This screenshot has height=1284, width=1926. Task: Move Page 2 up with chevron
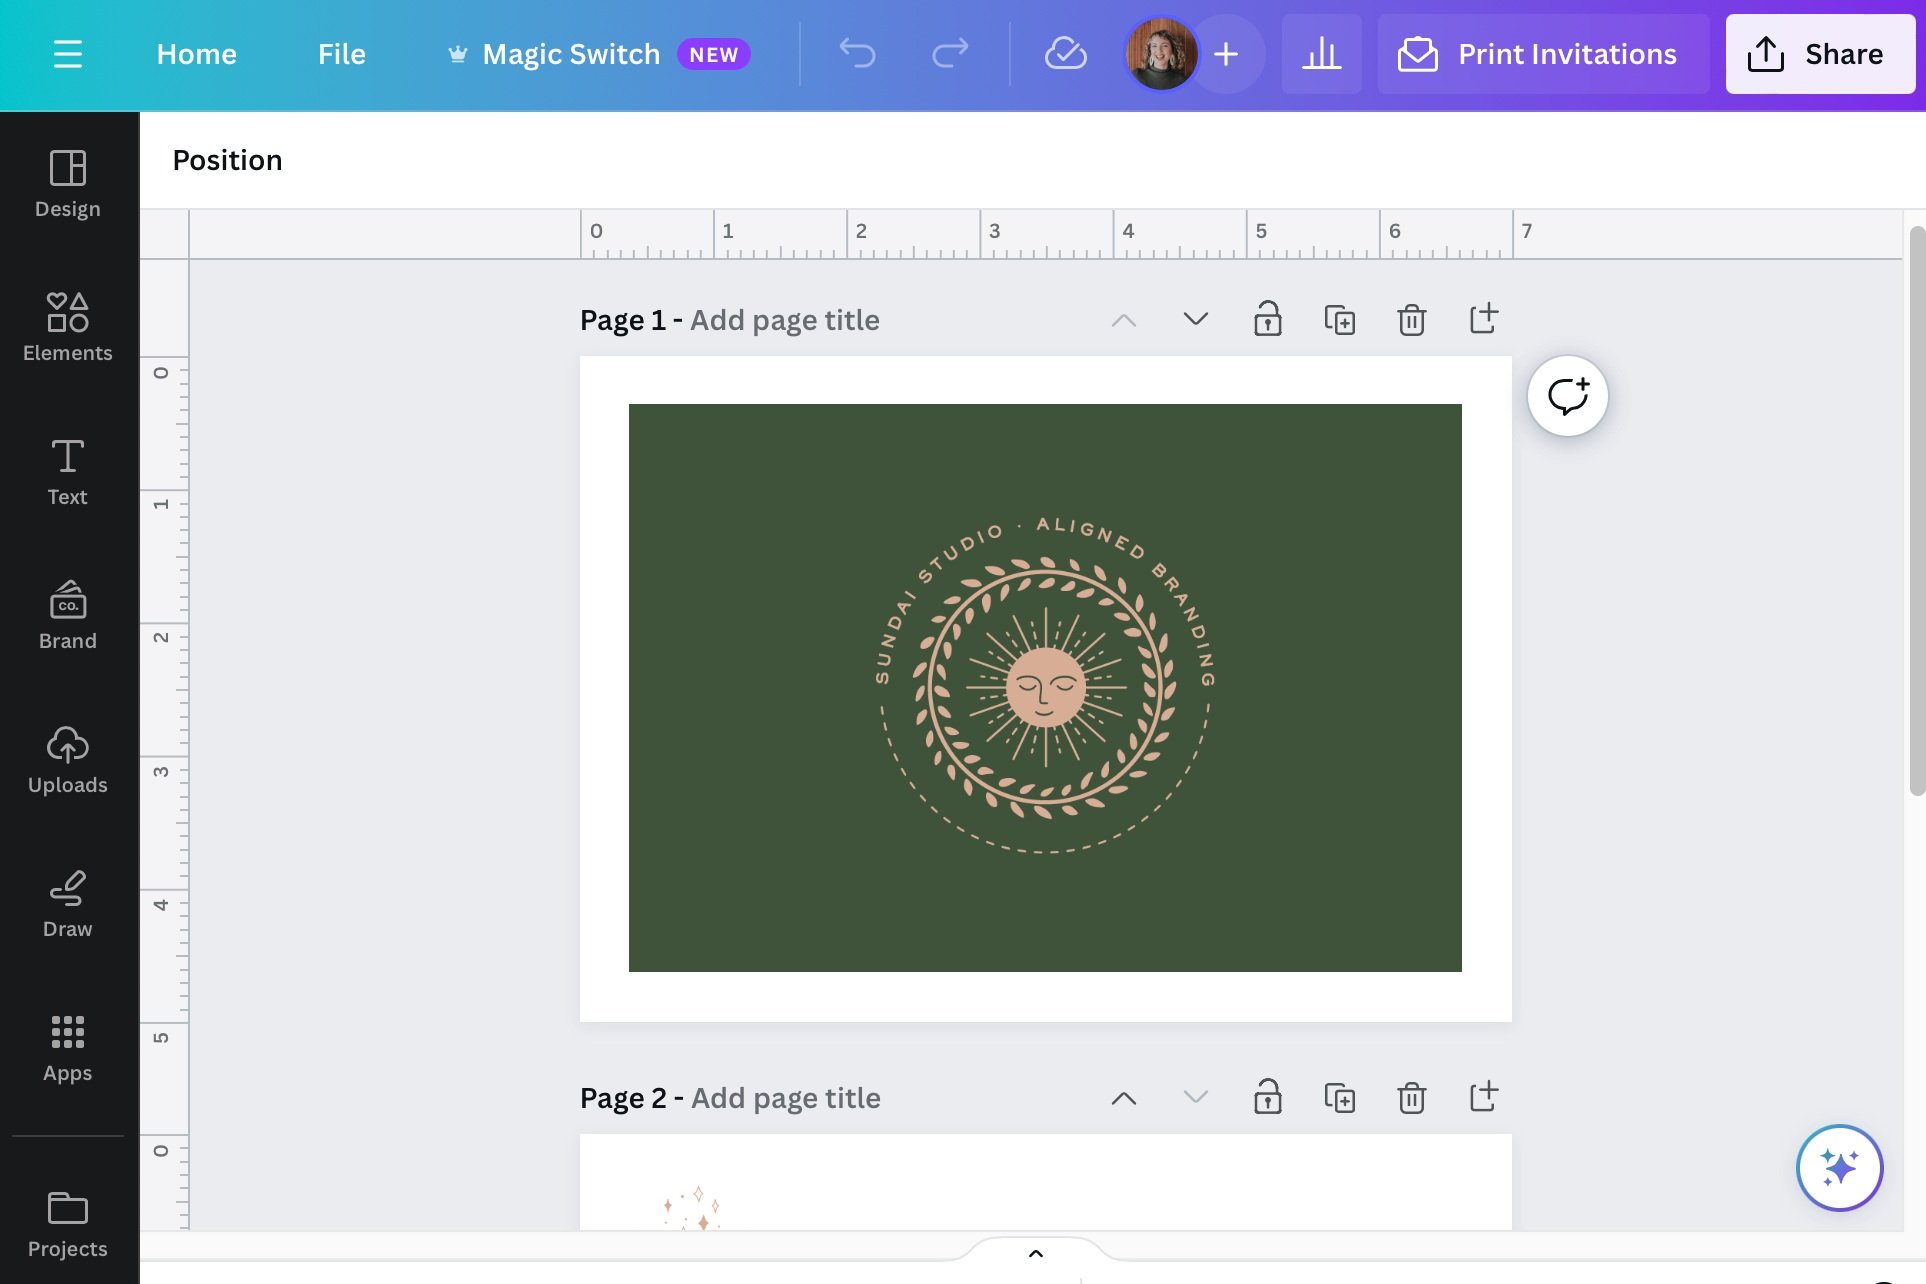pyautogui.click(x=1123, y=1098)
